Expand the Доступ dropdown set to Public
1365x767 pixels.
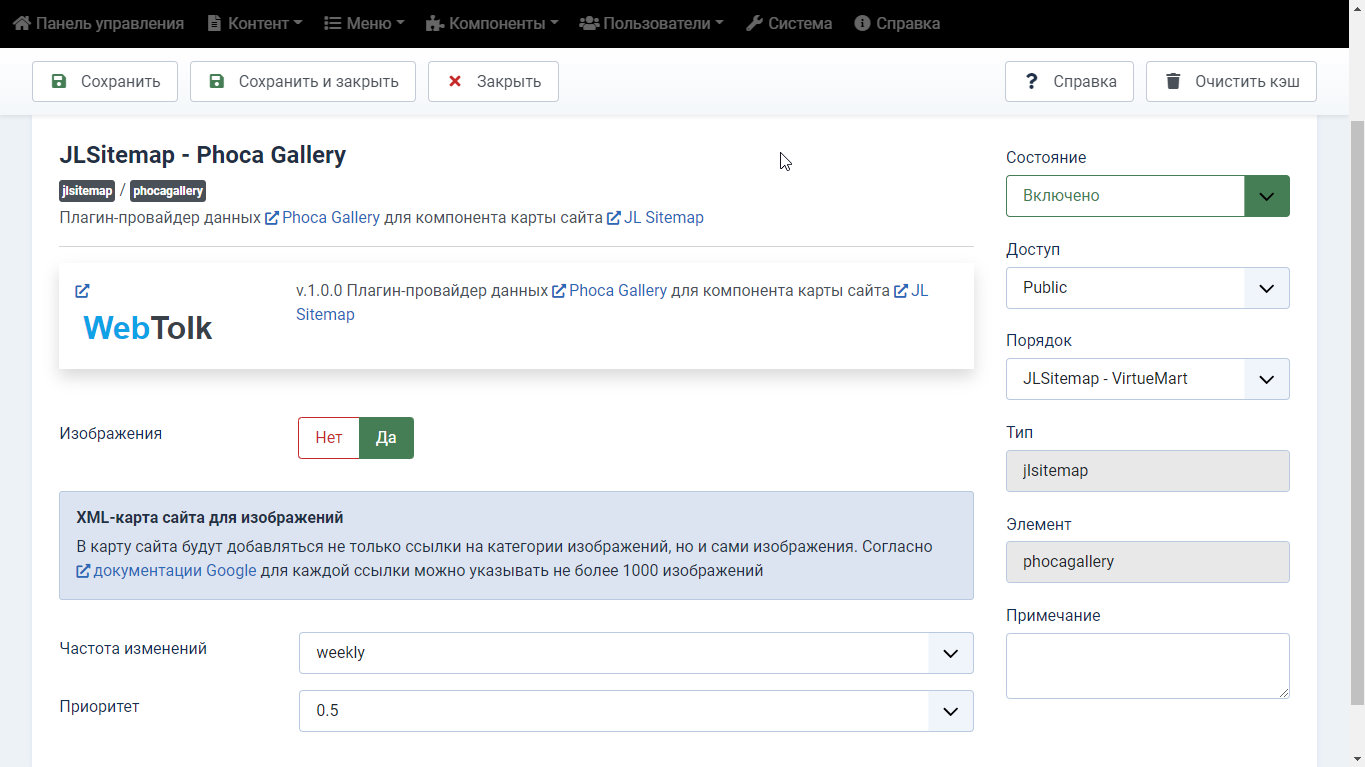1147,288
